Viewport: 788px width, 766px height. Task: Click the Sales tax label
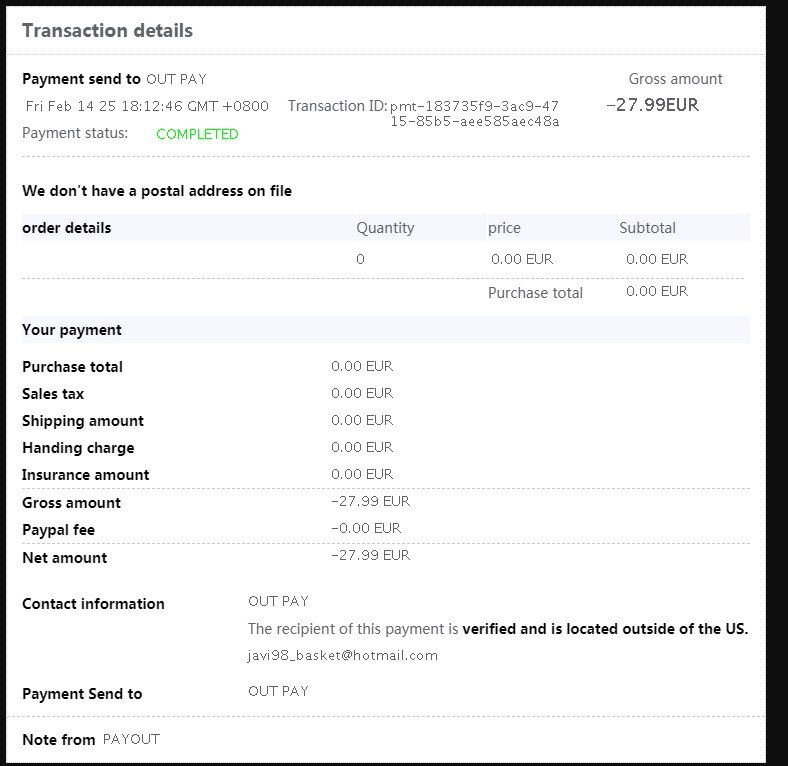coord(53,394)
